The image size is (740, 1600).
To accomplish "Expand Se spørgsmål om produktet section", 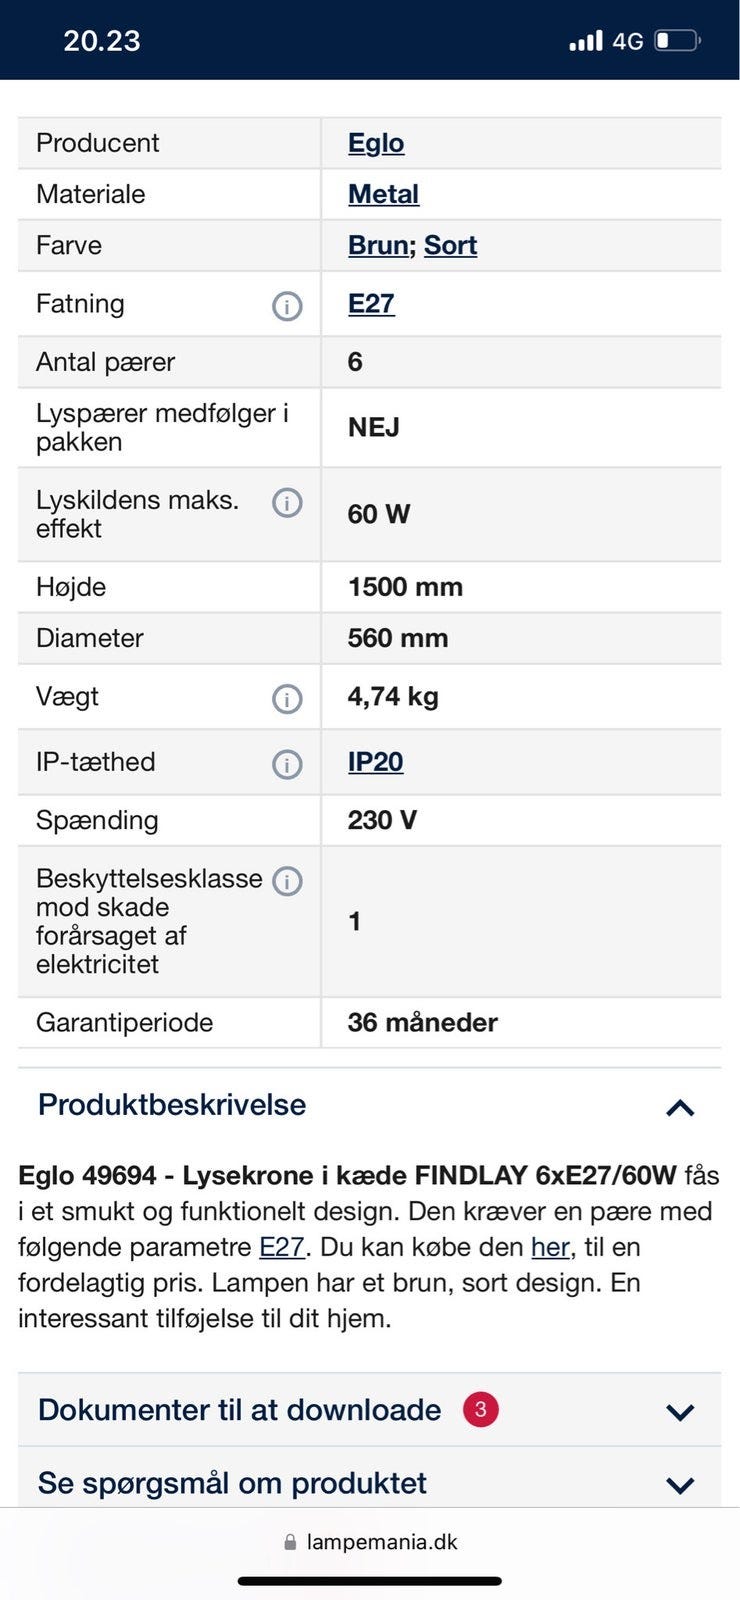I will point(680,1485).
